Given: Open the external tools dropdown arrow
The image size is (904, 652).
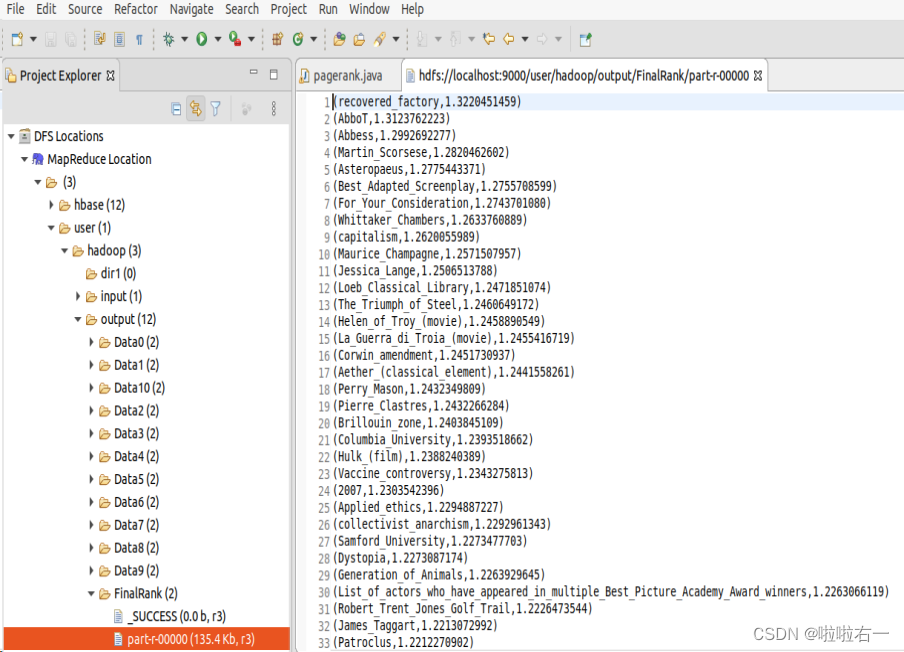Looking at the screenshot, I should point(251,39).
